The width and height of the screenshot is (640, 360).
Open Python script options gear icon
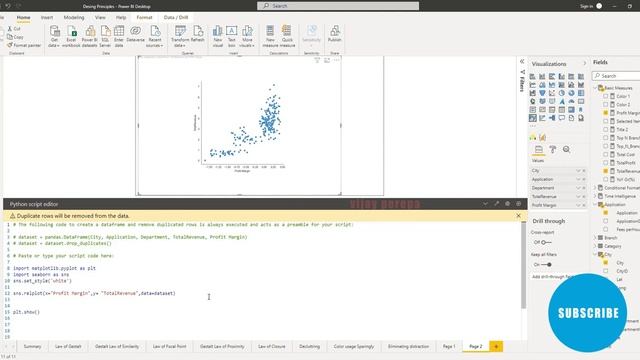(x=507, y=204)
